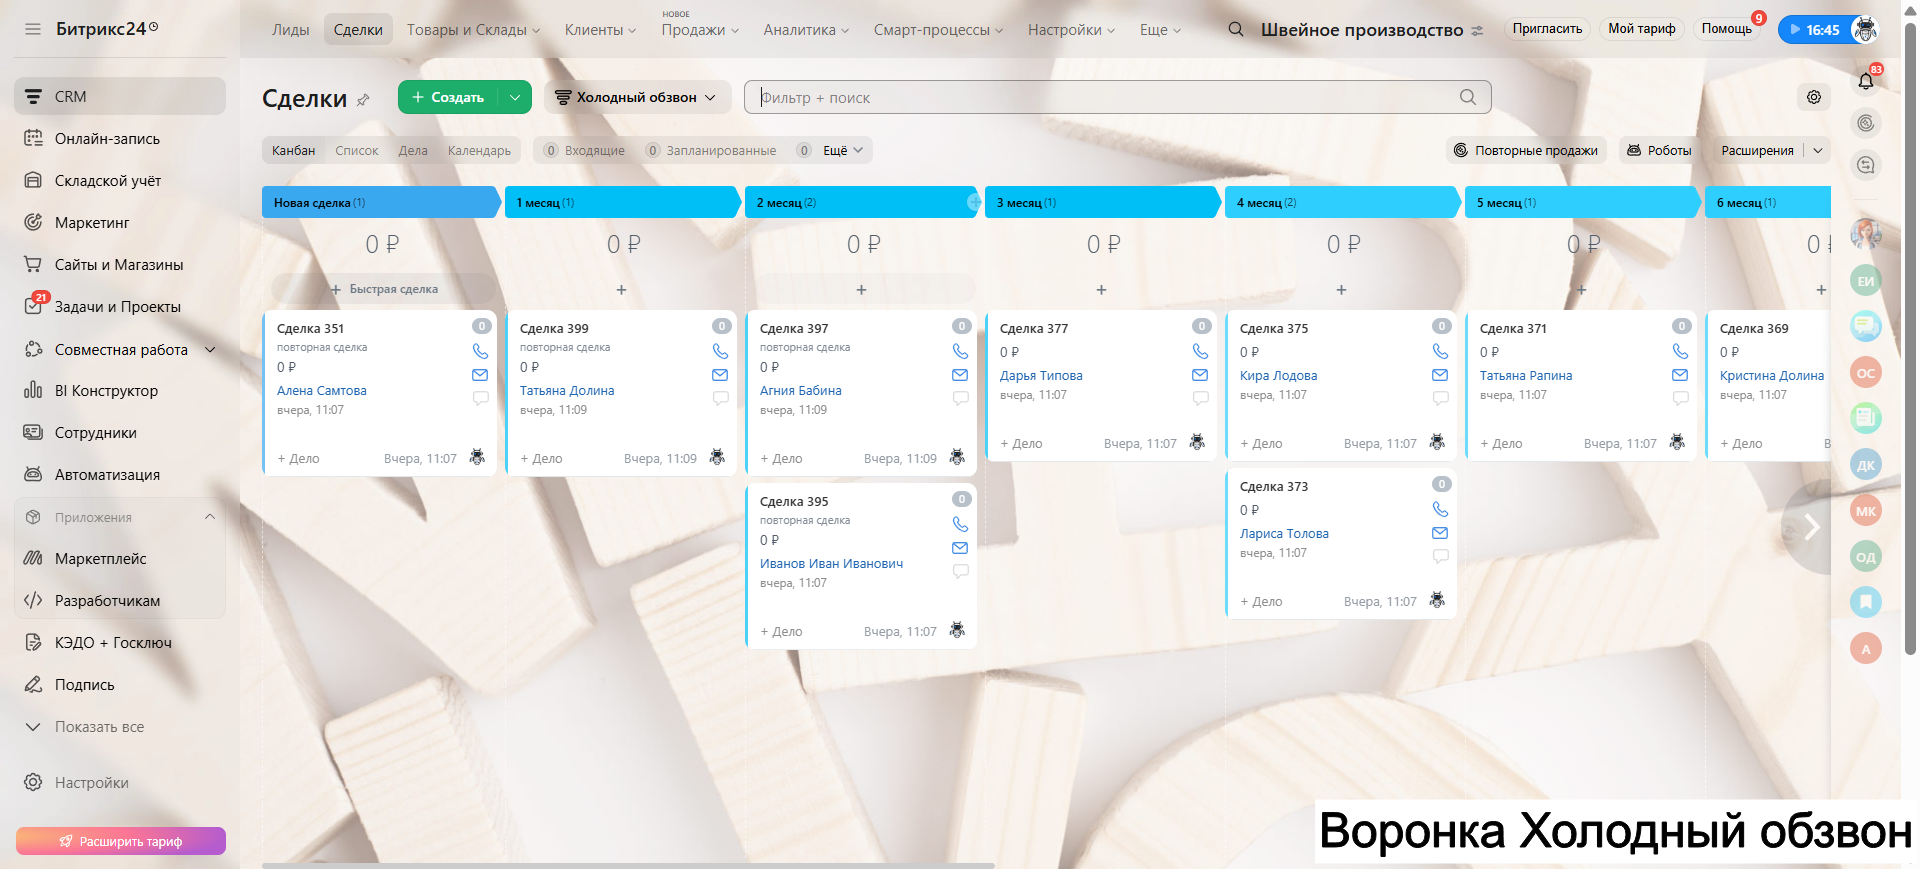Click the ОС contact avatar in right panel
The height and width of the screenshot is (869, 1920).
click(x=1866, y=373)
